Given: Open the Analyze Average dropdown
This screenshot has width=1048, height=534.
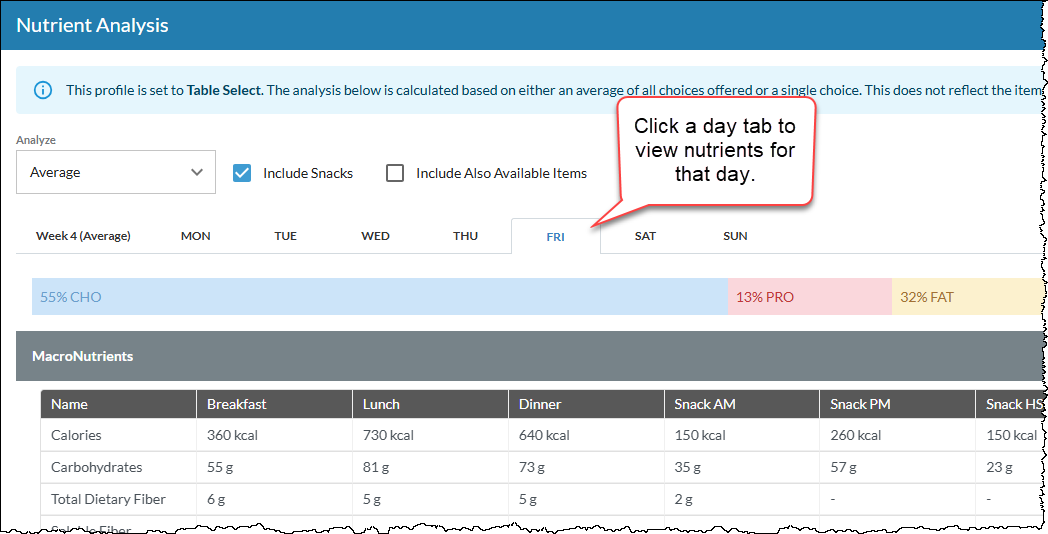Looking at the screenshot, I should [116, 172].
